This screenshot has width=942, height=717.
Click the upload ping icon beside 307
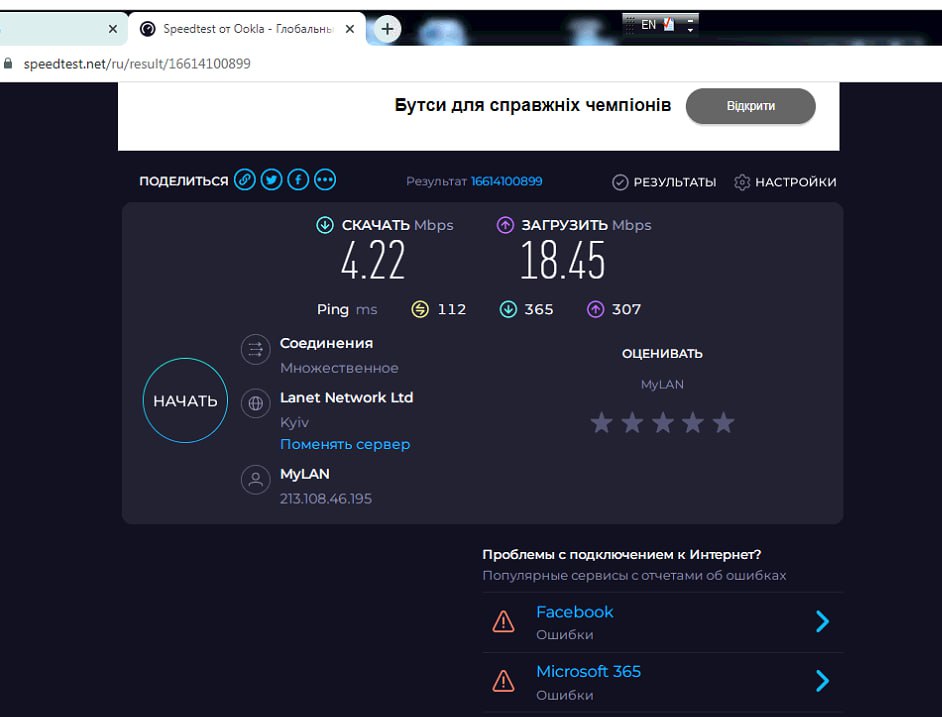pyautogui.click(x=595, y=310)
